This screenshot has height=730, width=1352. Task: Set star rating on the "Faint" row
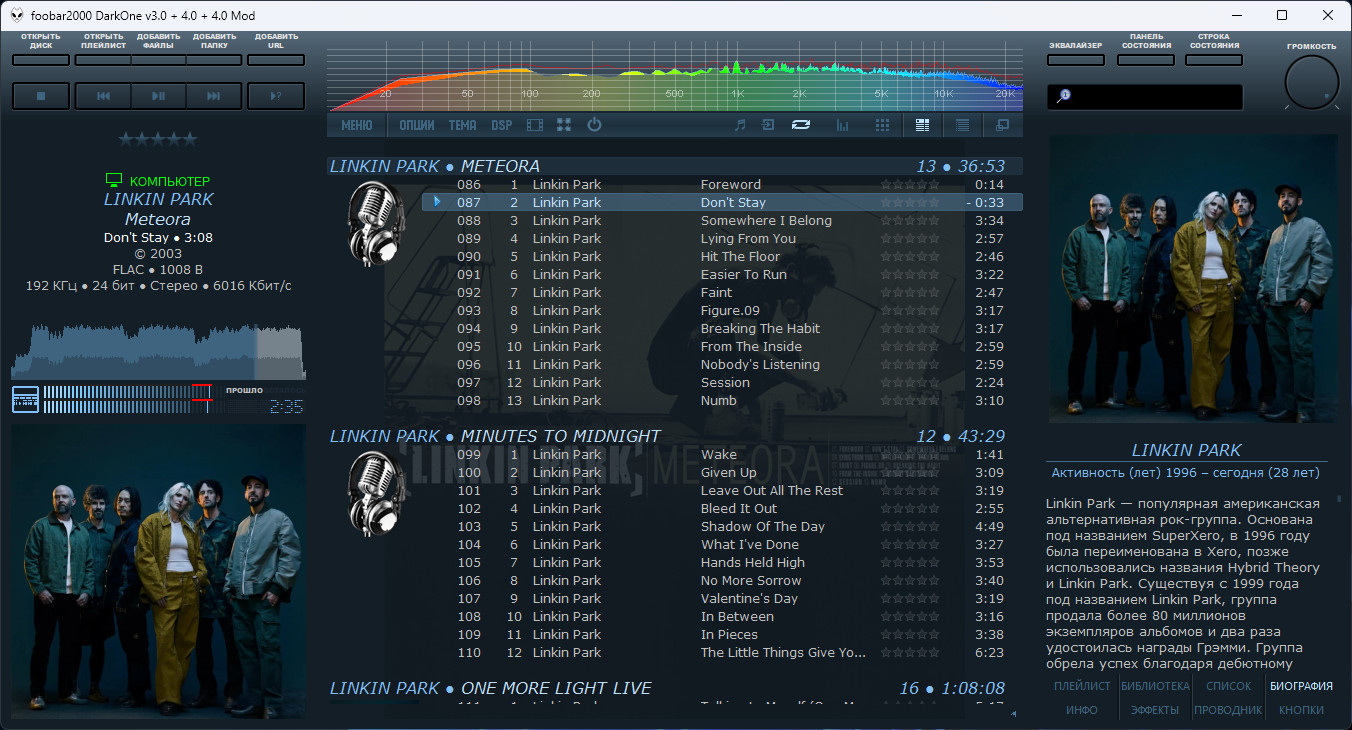click(x=909, y=292)
